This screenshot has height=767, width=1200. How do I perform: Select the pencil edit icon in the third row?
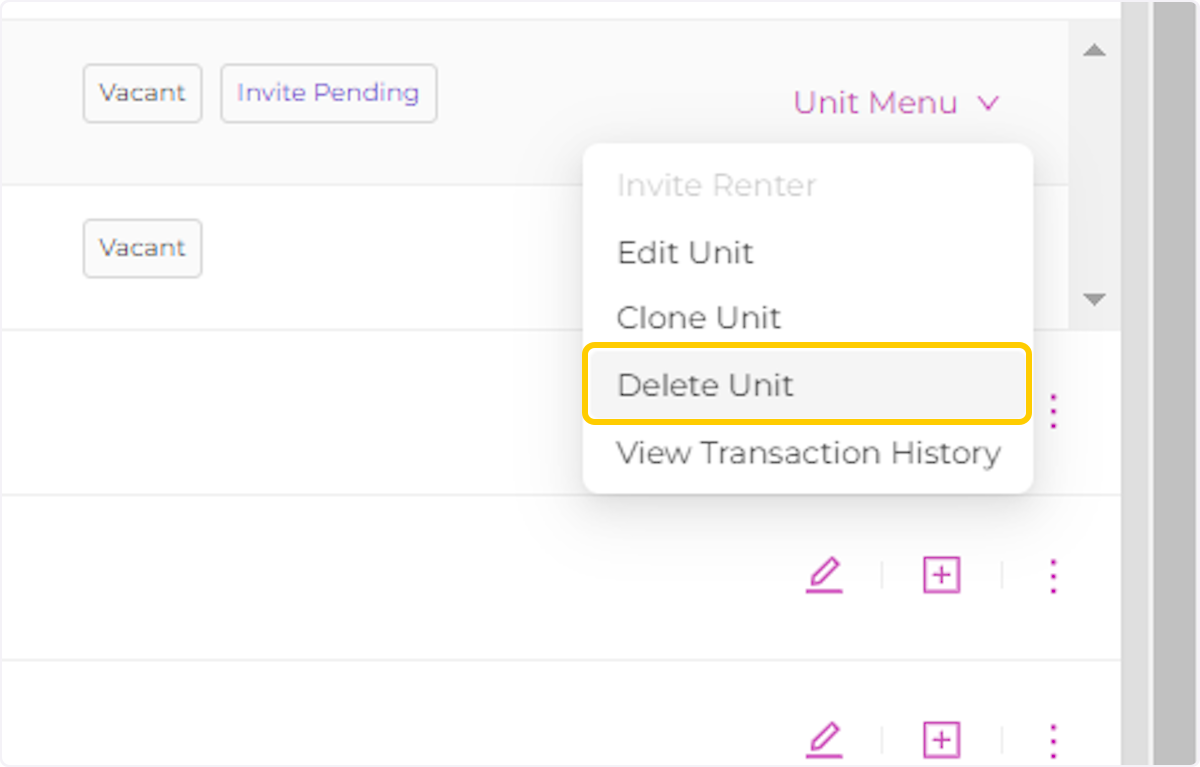[824, 575]
